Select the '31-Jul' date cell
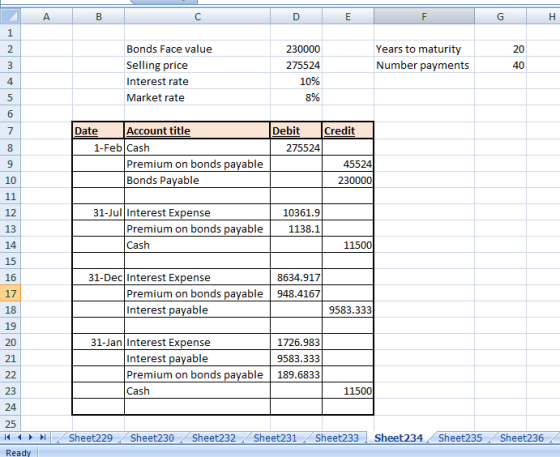 (x=99, y=212)
